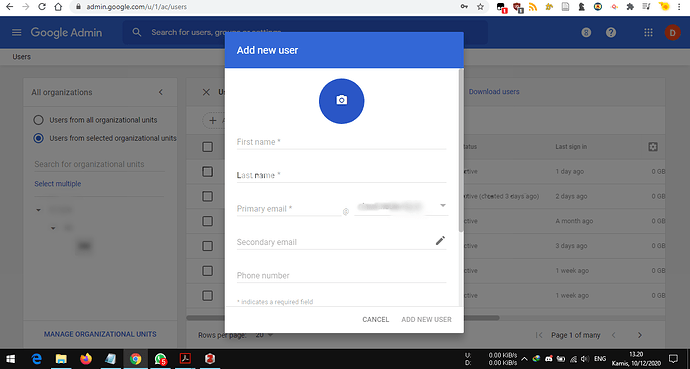Open the Google apps grid launcher
Screen dimensions: 690x369
(648, 33)
